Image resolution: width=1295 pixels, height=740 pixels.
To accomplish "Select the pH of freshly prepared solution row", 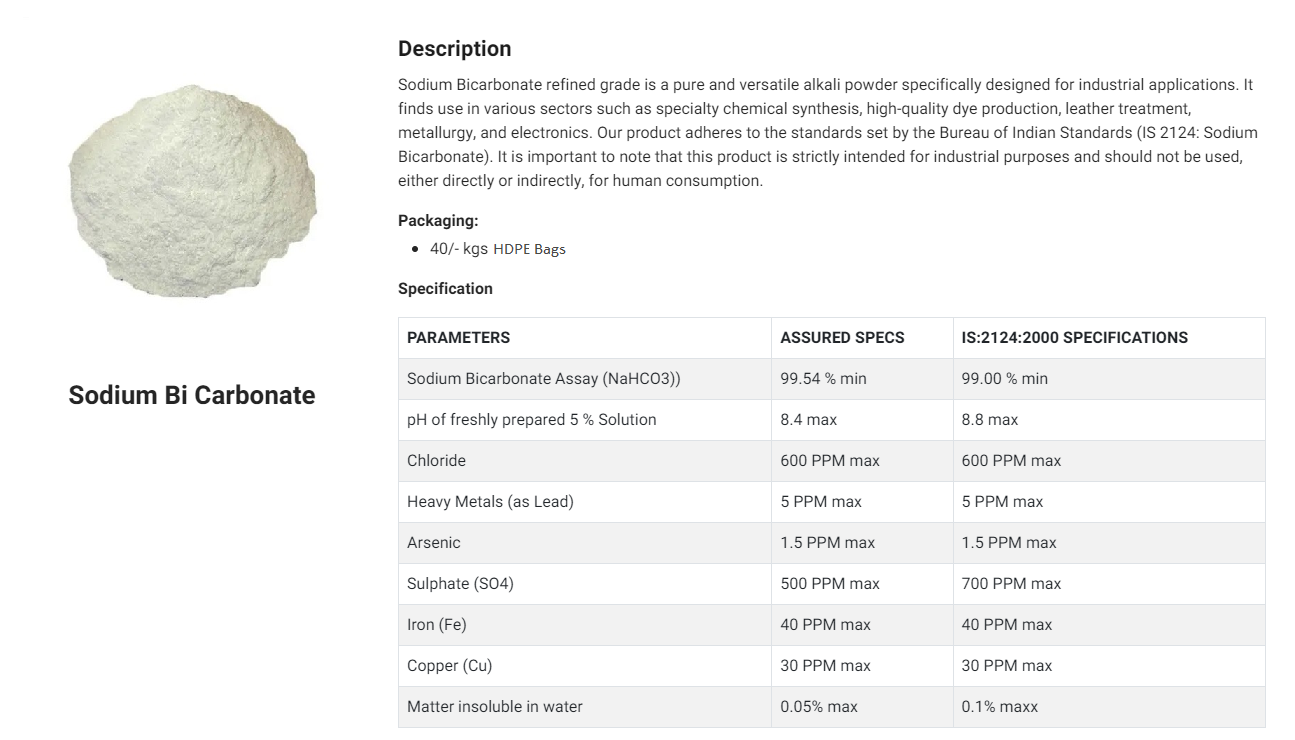I will [832, 420].
